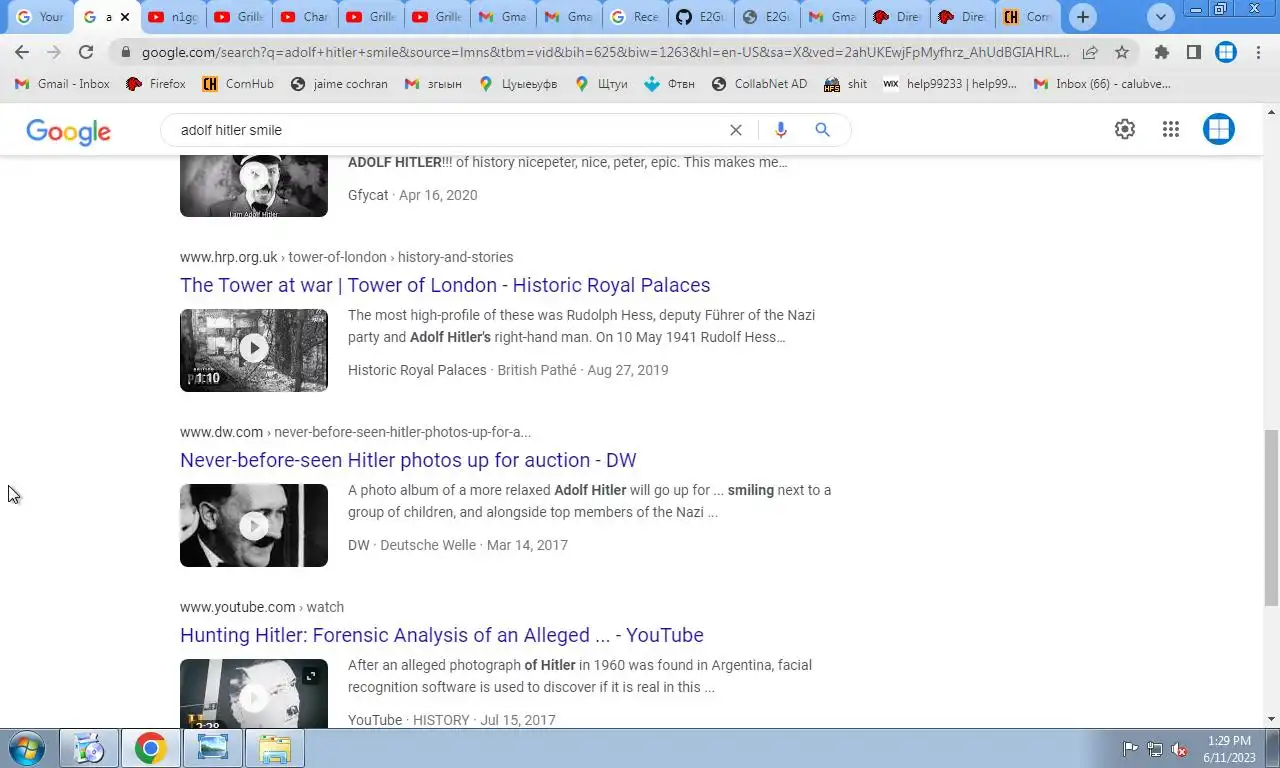Image resolution: width=1280 pixels, height=768 pixels.
Task: Open help99233 Wix bookmark
Action: click(x=950, y=84)
